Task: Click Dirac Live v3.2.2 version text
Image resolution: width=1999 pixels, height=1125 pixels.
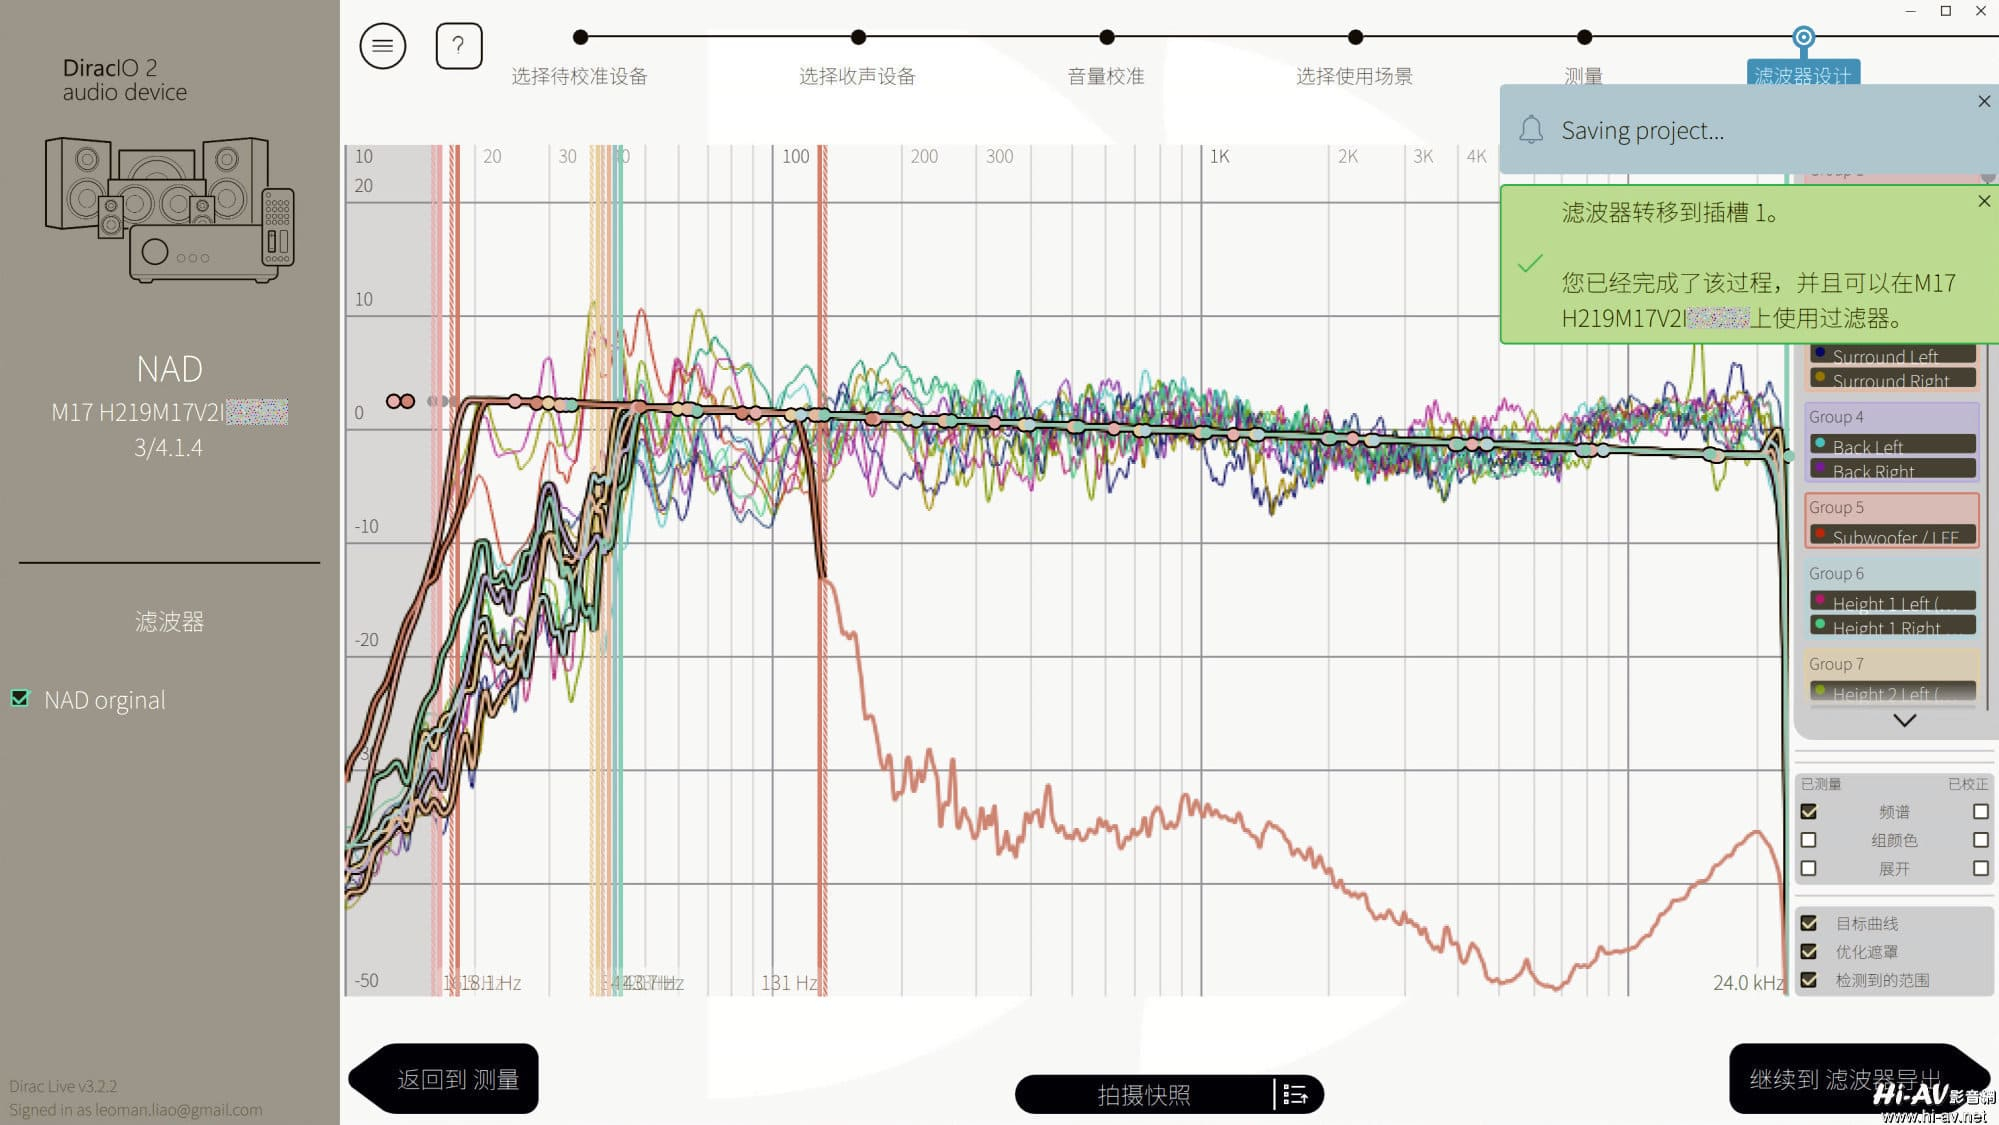Action: tap(63, 1086)
